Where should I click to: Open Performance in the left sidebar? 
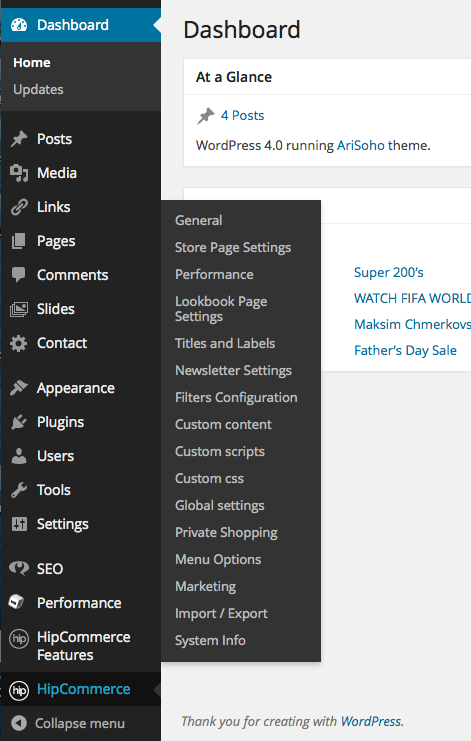pyautogui.click(x=80, y=603)
